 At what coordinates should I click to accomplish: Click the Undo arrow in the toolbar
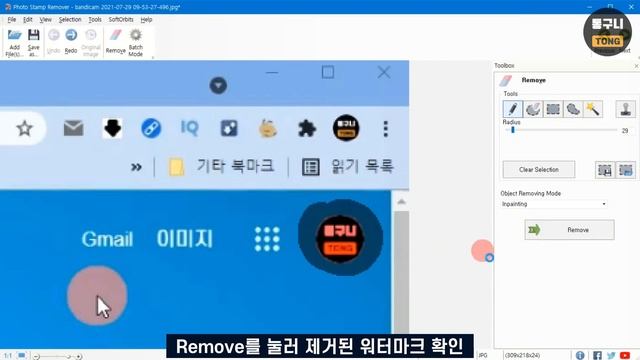tap(53, 35)
